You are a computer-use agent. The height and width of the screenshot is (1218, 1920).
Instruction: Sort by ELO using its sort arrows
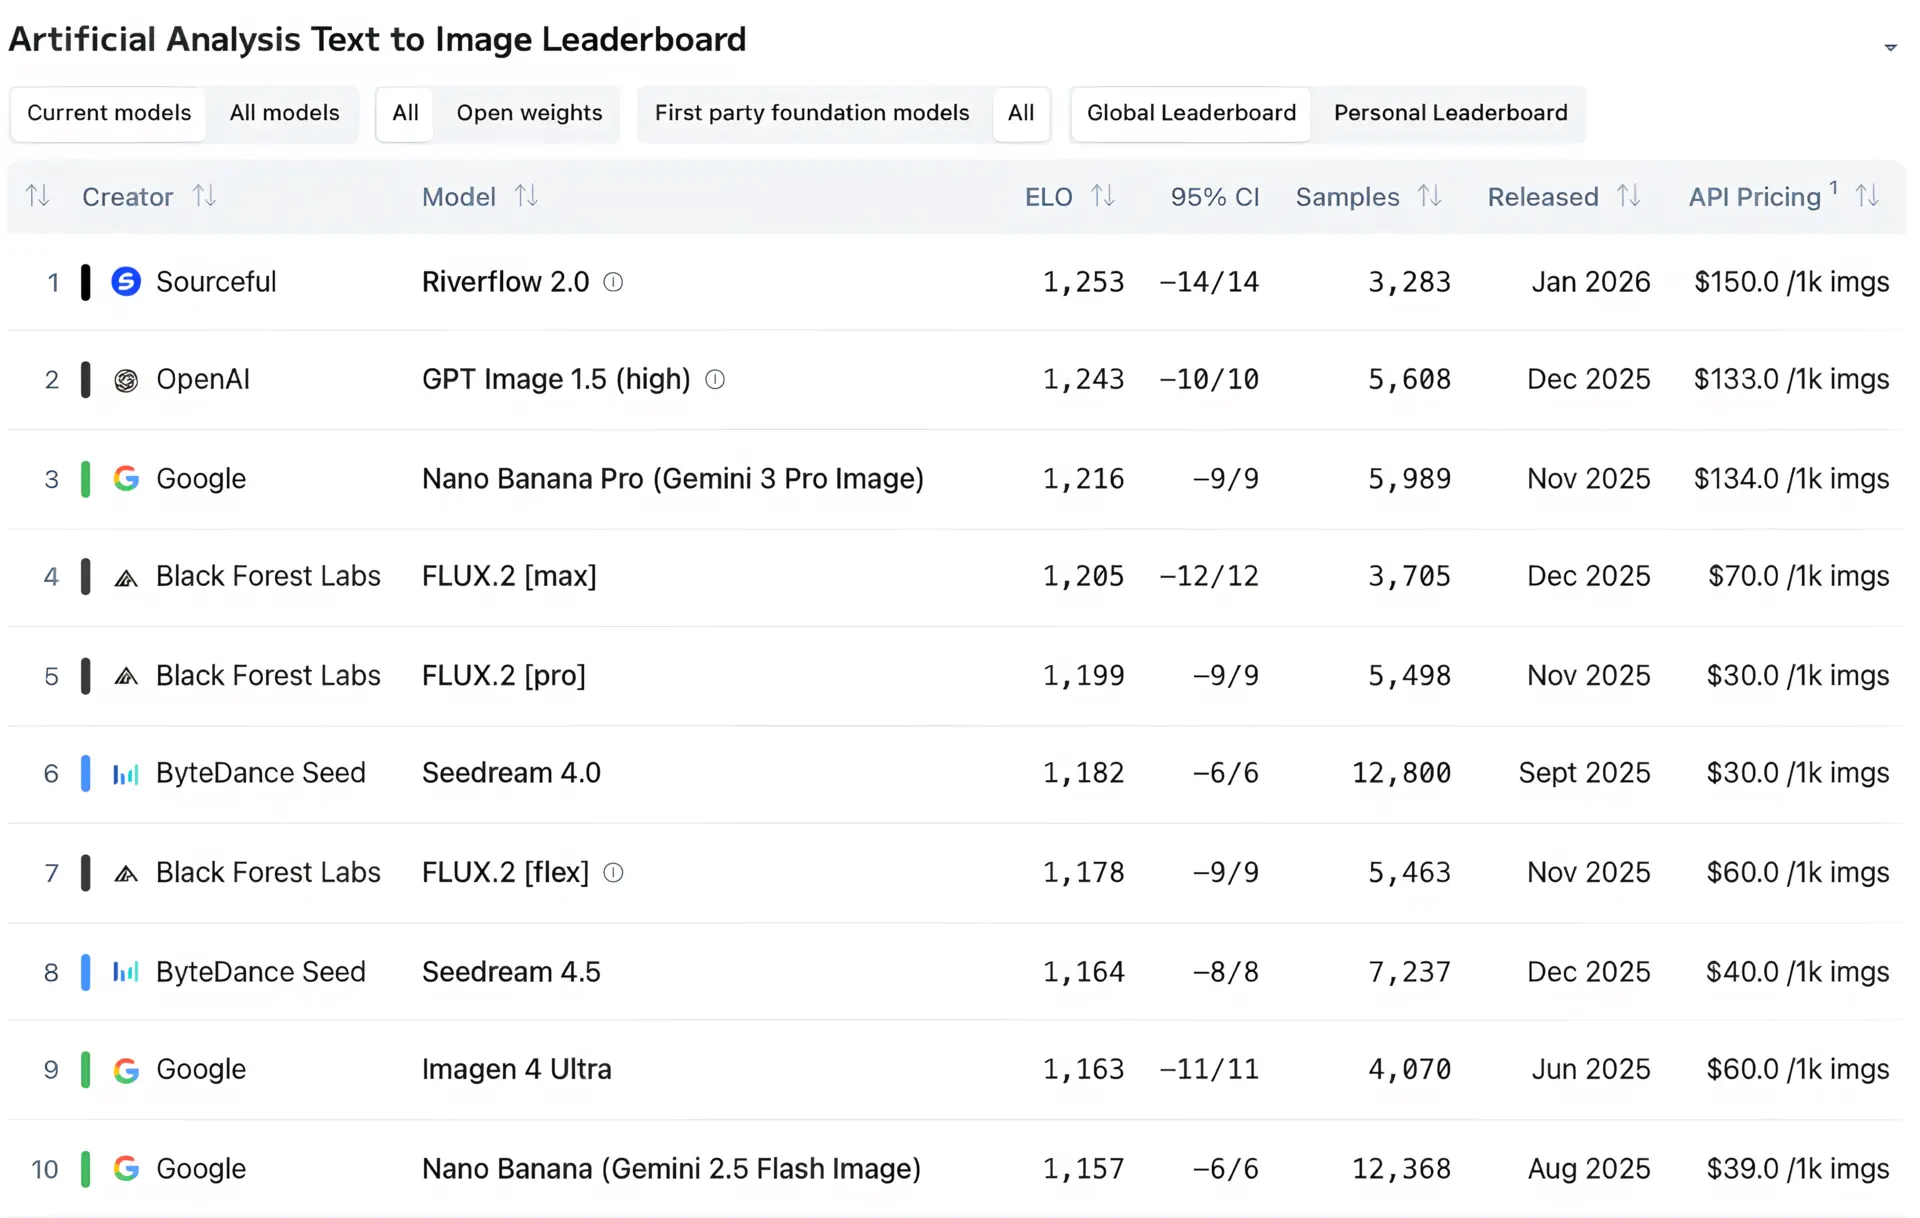point(1102,196)
